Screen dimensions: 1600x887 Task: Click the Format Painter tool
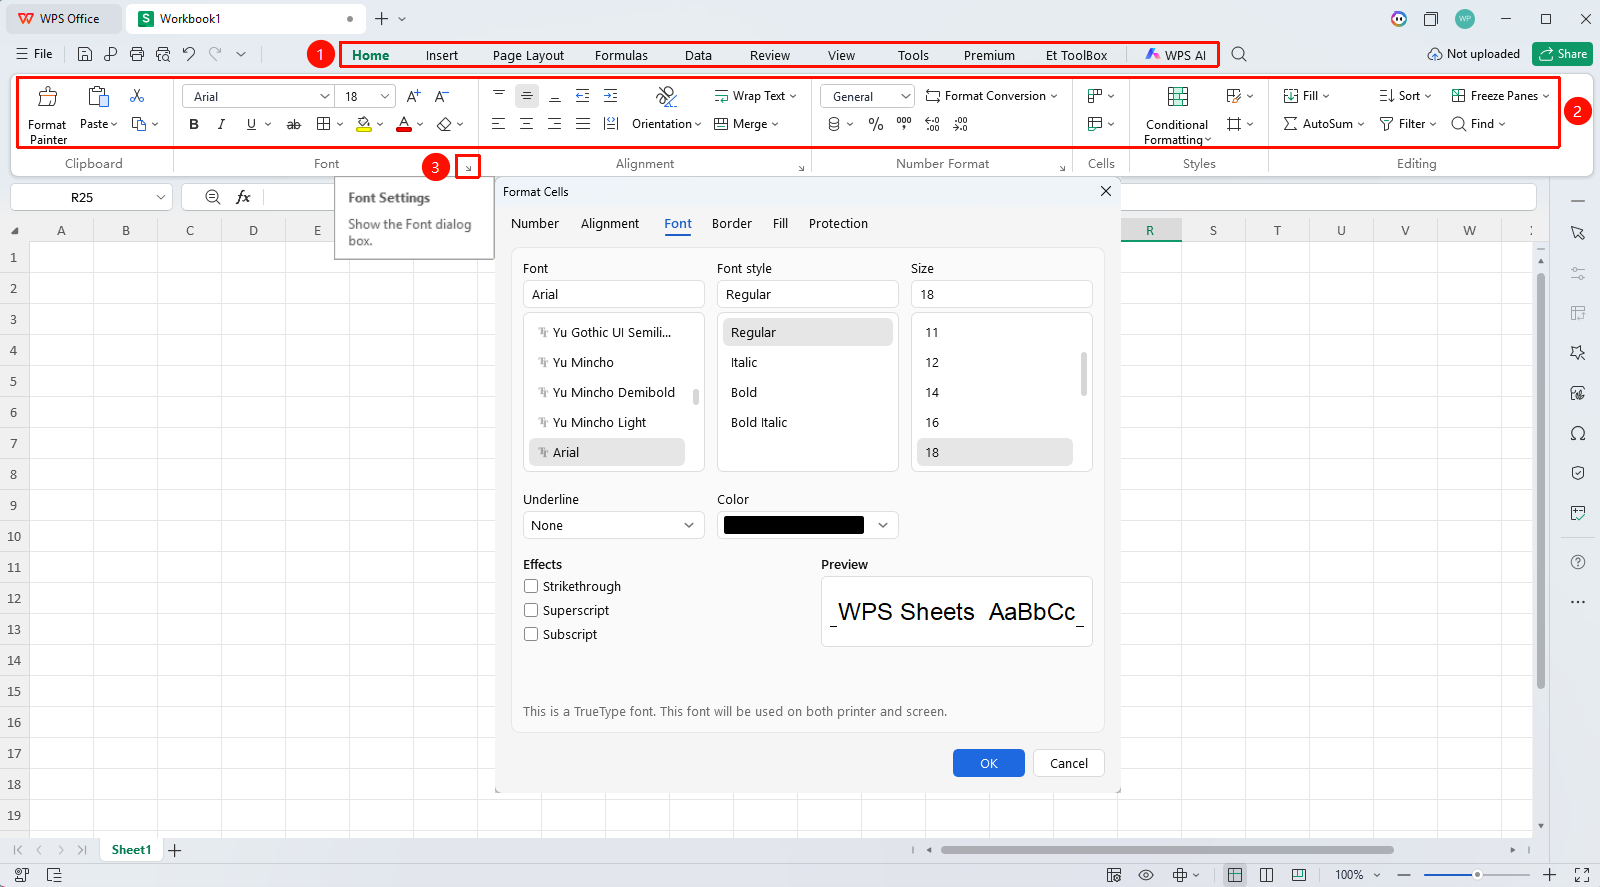point(47,114)
